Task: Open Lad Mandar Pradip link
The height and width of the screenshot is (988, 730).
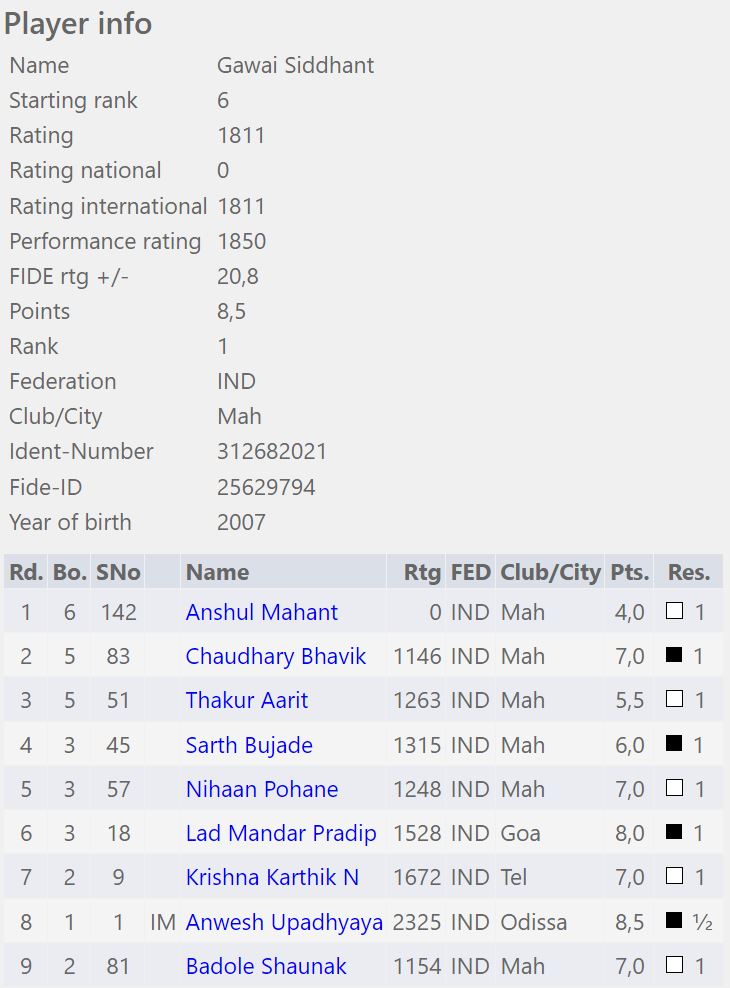Action: pos(280,833)
